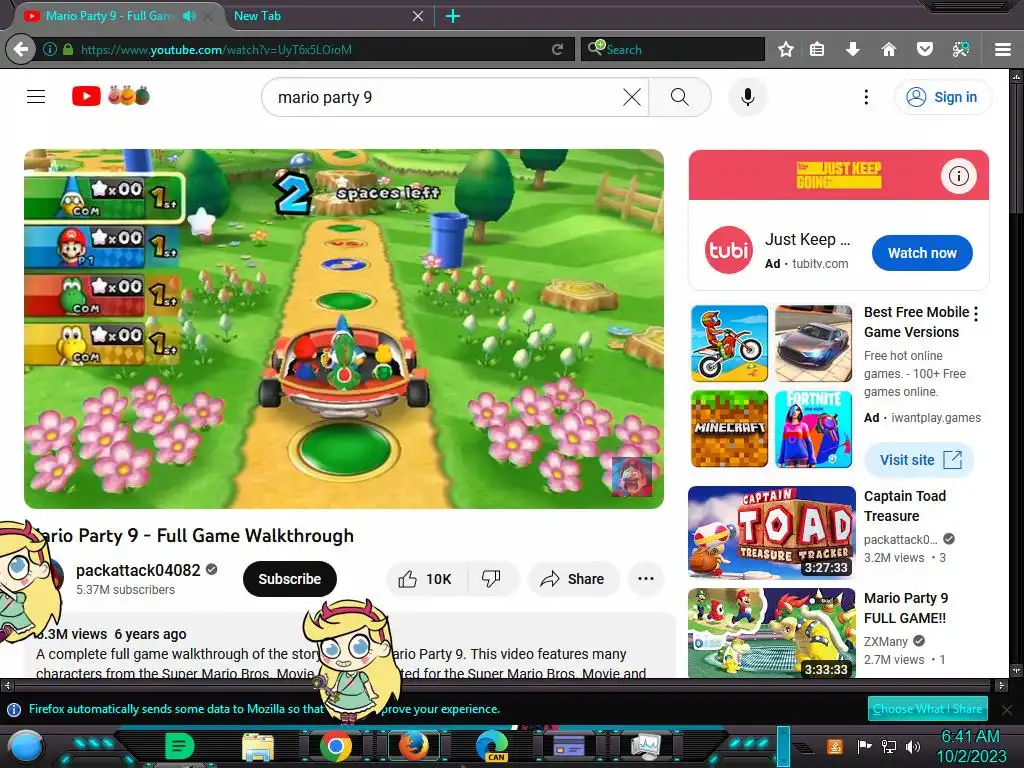The height and width of the screenshot is (768, 1024).
Task: Reload the page with the refresh icon
Action: pyautogui.click(x=557, y=49)
